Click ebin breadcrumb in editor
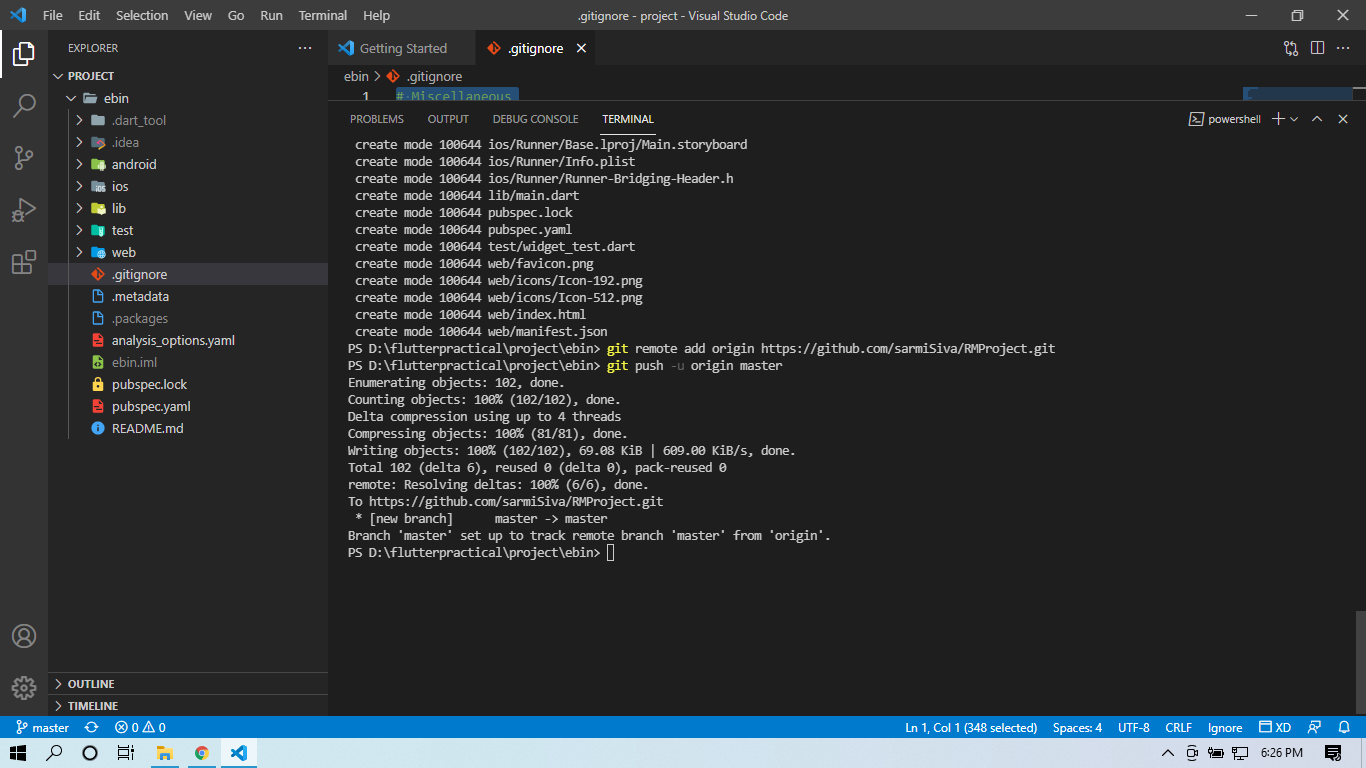The image size is (1366, 768). tap(356, 76)
